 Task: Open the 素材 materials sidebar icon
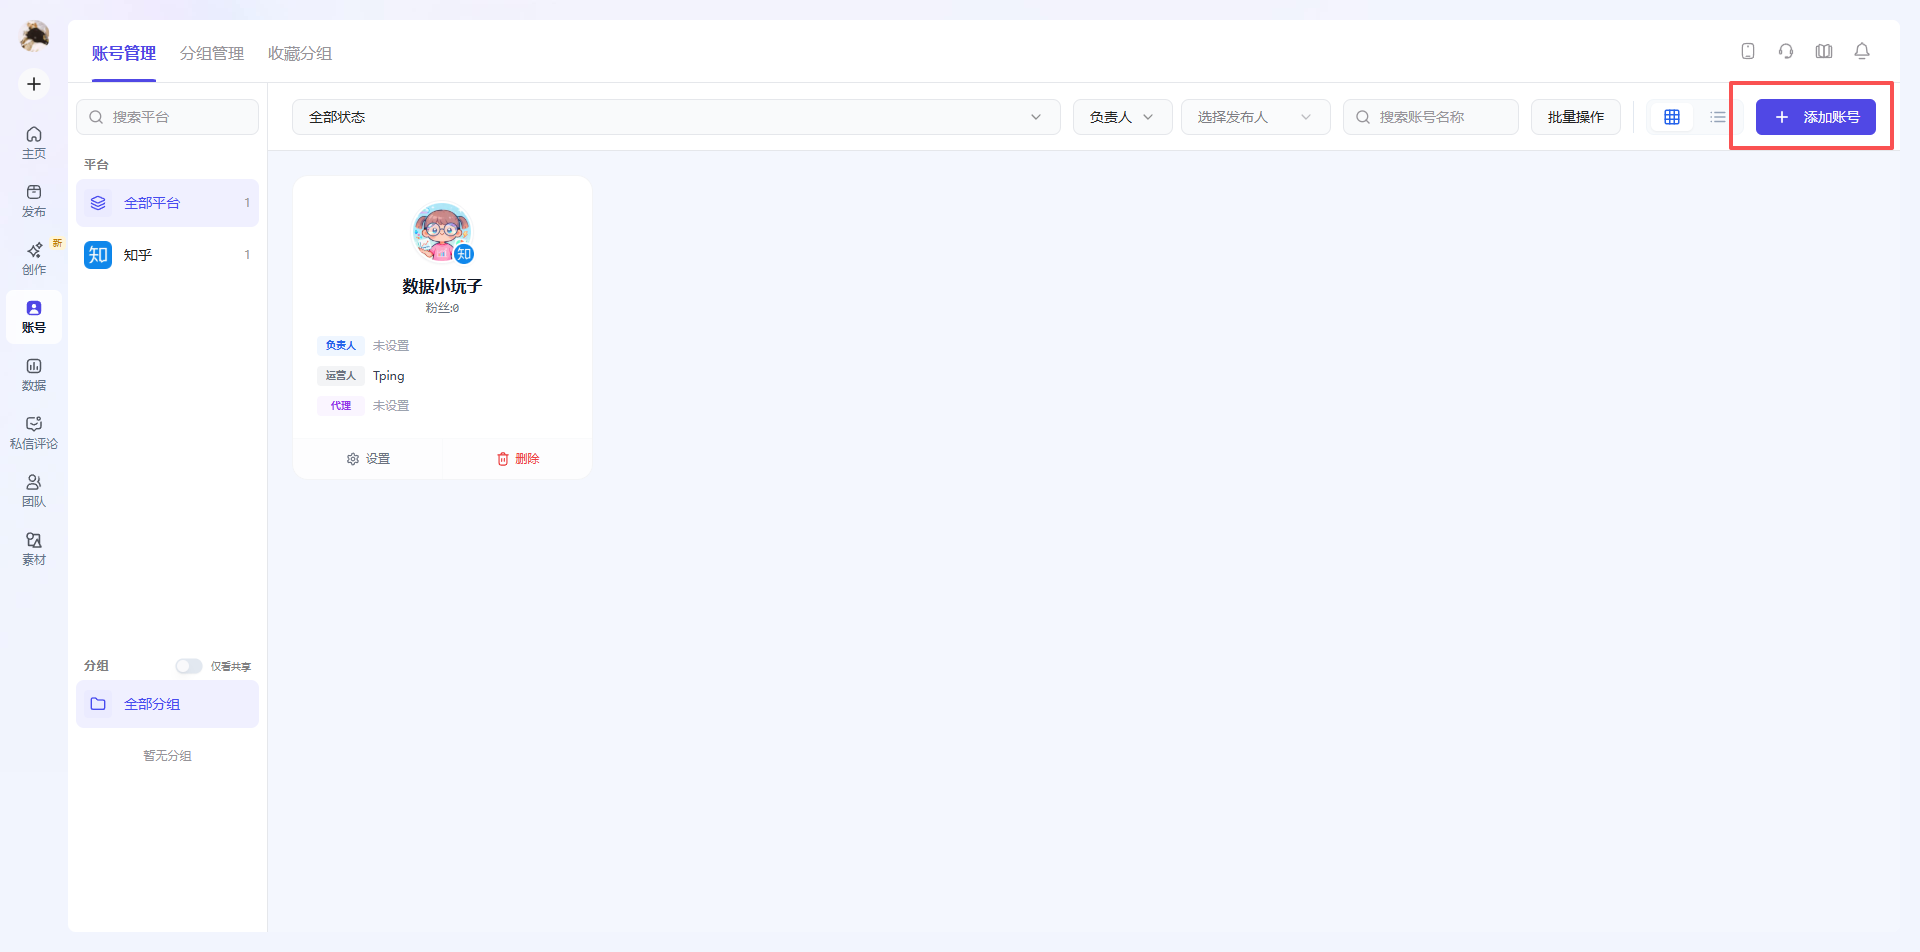coord(34,549)
